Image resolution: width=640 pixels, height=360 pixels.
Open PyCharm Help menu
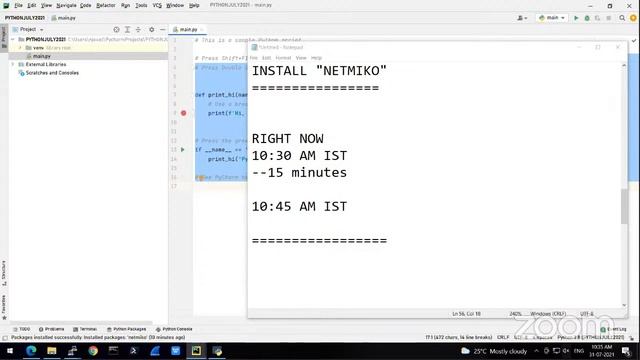pyautogui.click(x=194, y=5)
